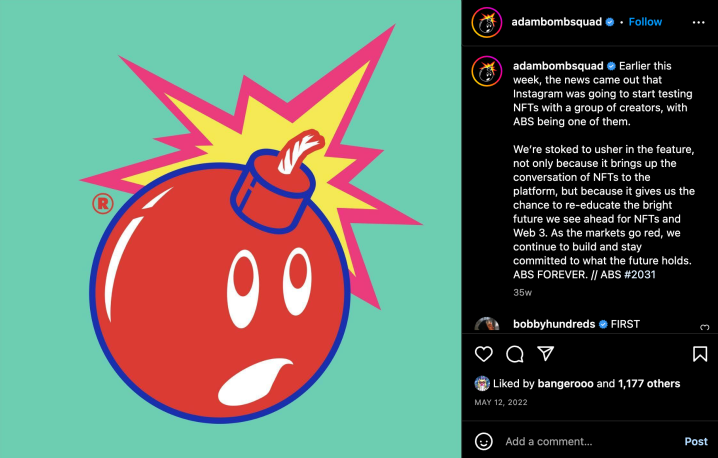Viewport: 718px width, 458px height.
Task: Open emoji picker smiley icon
Action: coord(484,442)
